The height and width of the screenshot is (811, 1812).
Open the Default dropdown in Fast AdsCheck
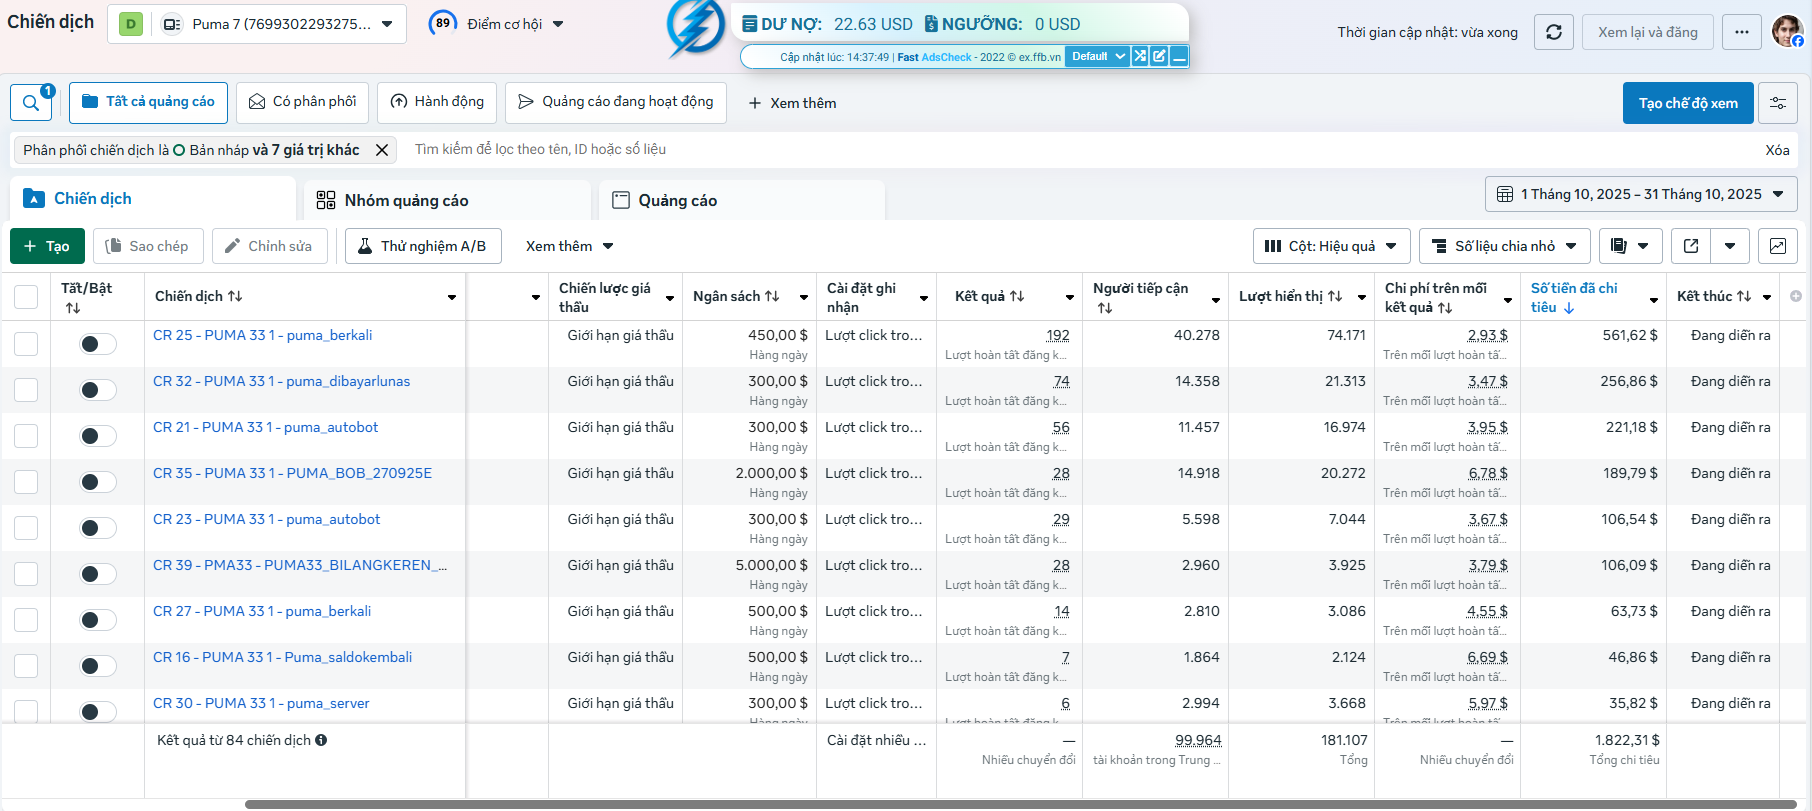[x=1097, y=56]
